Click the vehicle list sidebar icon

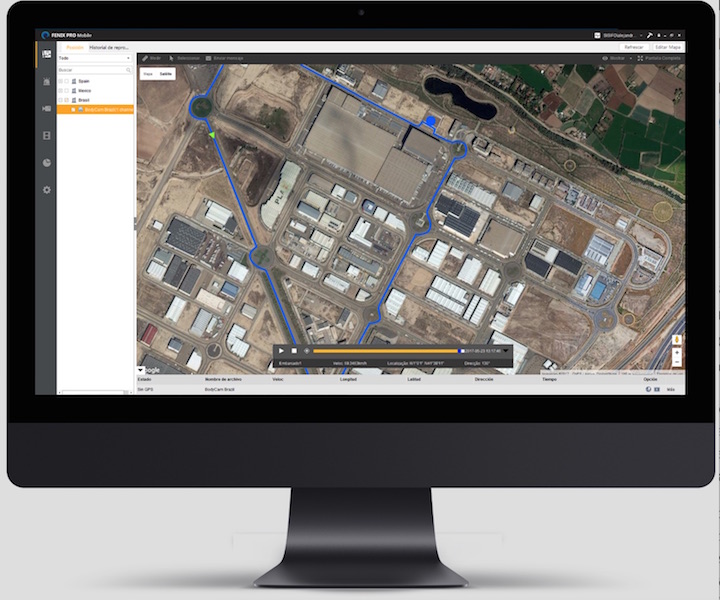point(46,81)
